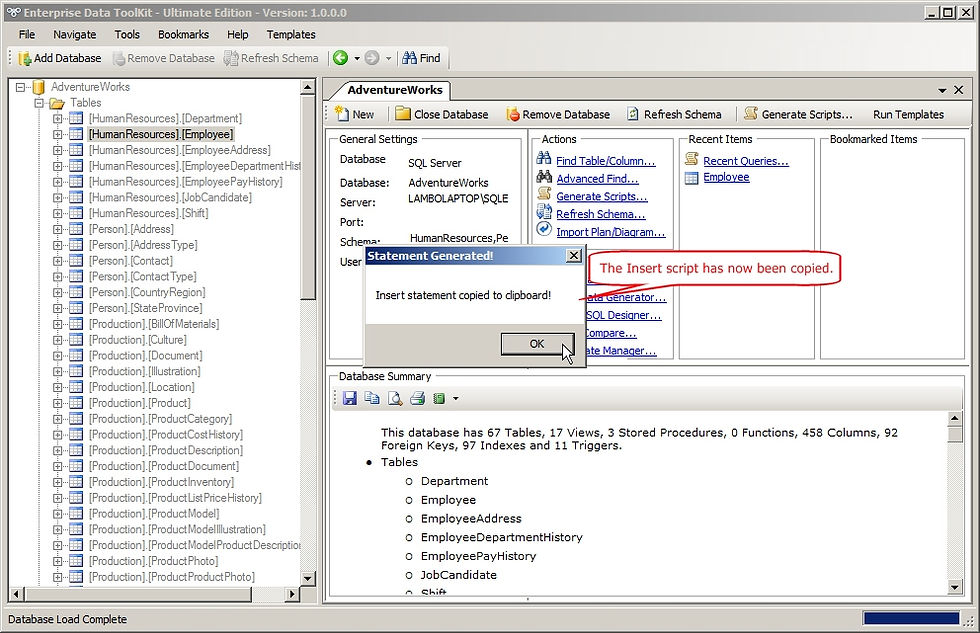Screen dimensions: 980x633
Task: Open the Help menu
Action: (x=238, y=34)
